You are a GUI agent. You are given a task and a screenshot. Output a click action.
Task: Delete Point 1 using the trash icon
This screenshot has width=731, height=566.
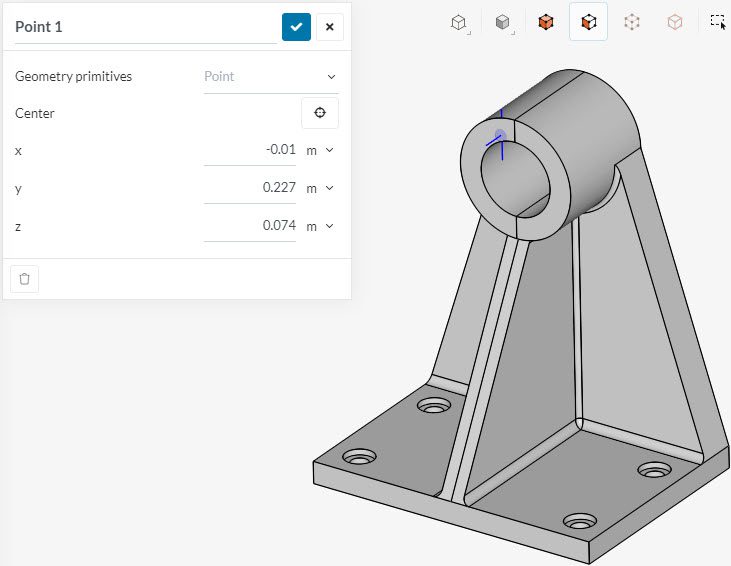pyautogui.click(x=24, y=279)
